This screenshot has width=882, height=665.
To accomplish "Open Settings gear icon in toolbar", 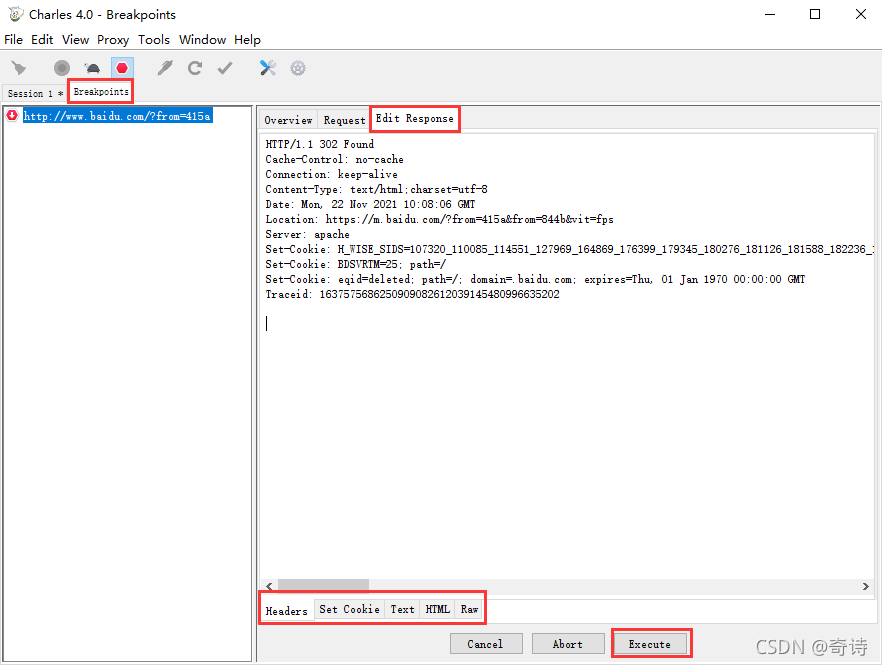I will click(298, 68).
